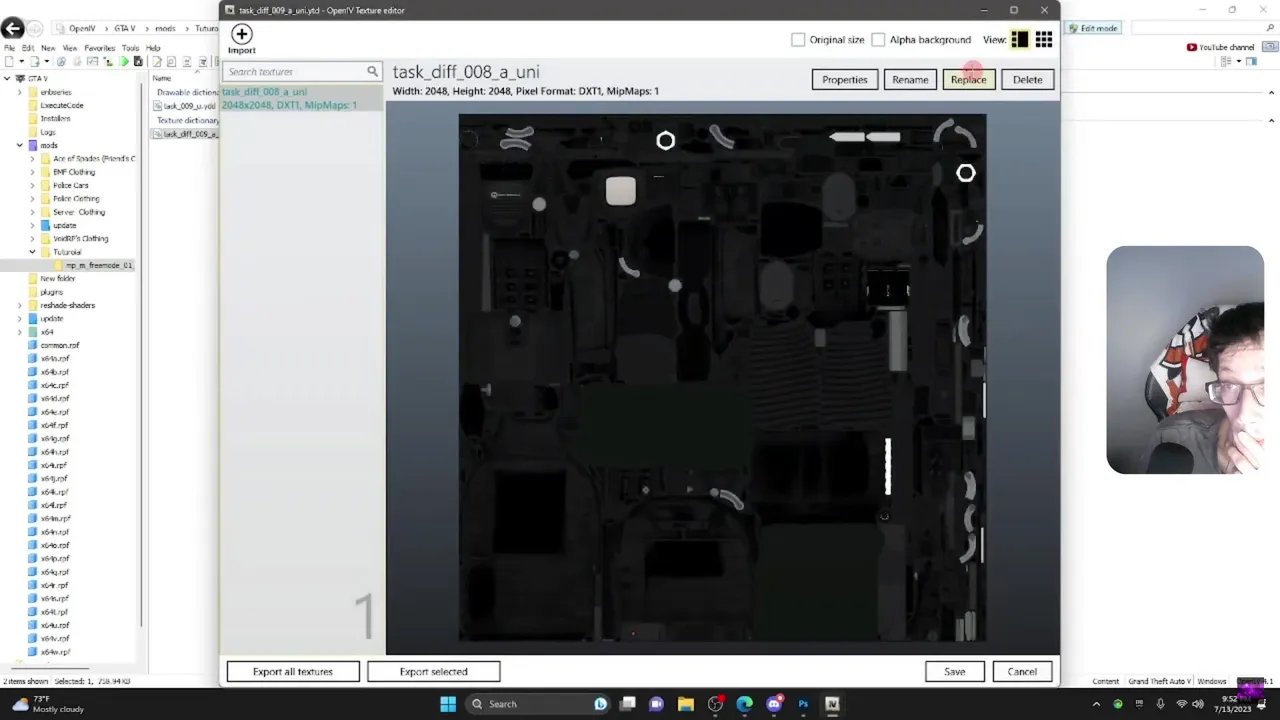This screenshot has width=1280, height=720.
Task: Save the texture dictionary changes
Action: point(955,672)
